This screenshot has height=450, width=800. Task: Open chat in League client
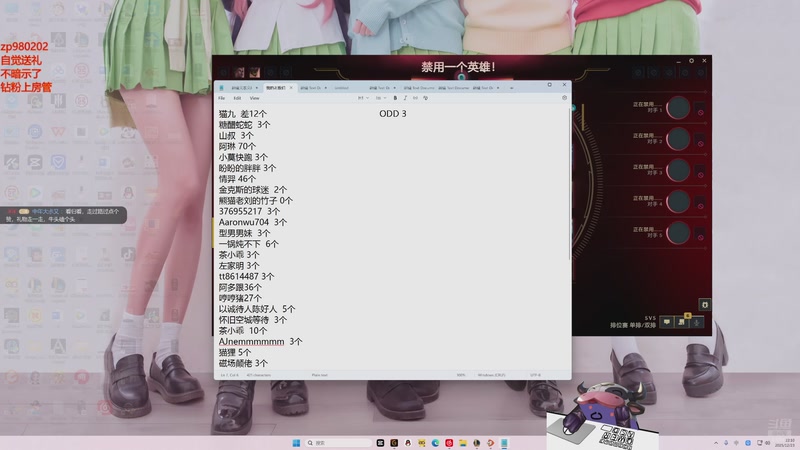(666, 322)
